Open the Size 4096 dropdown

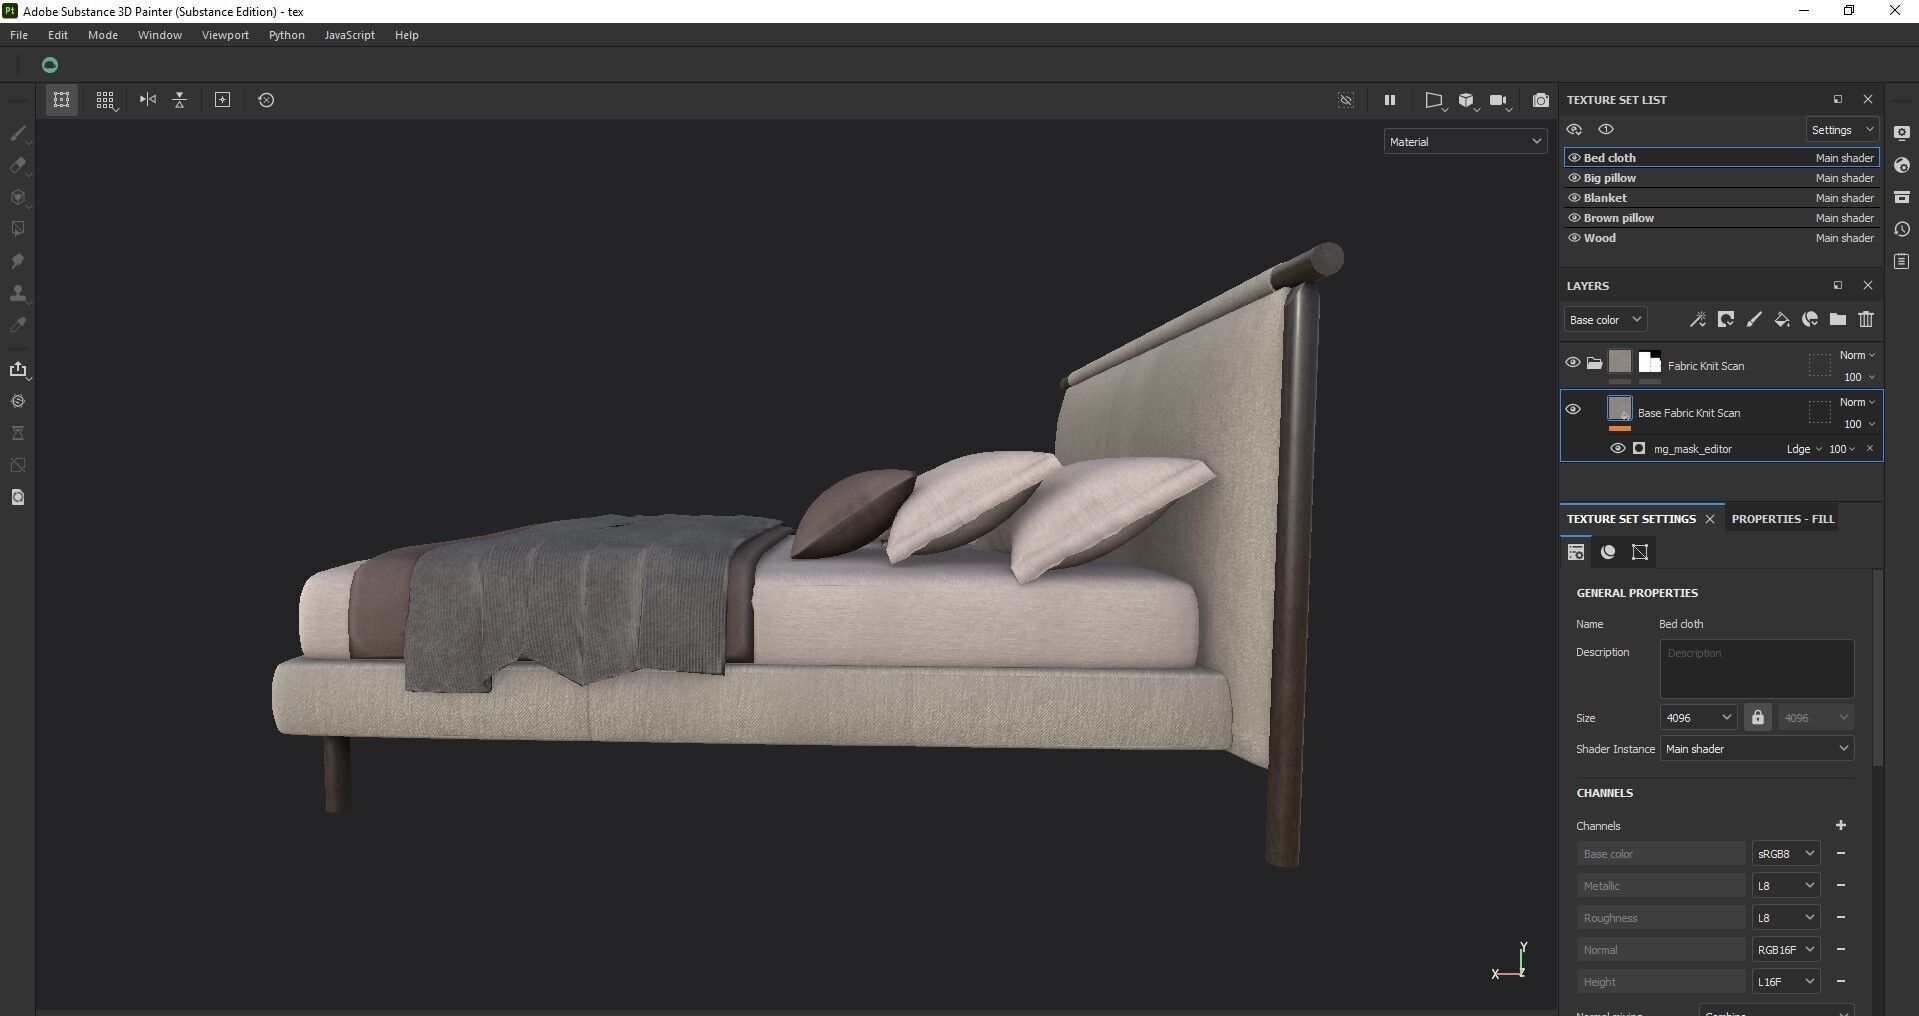1698,718
